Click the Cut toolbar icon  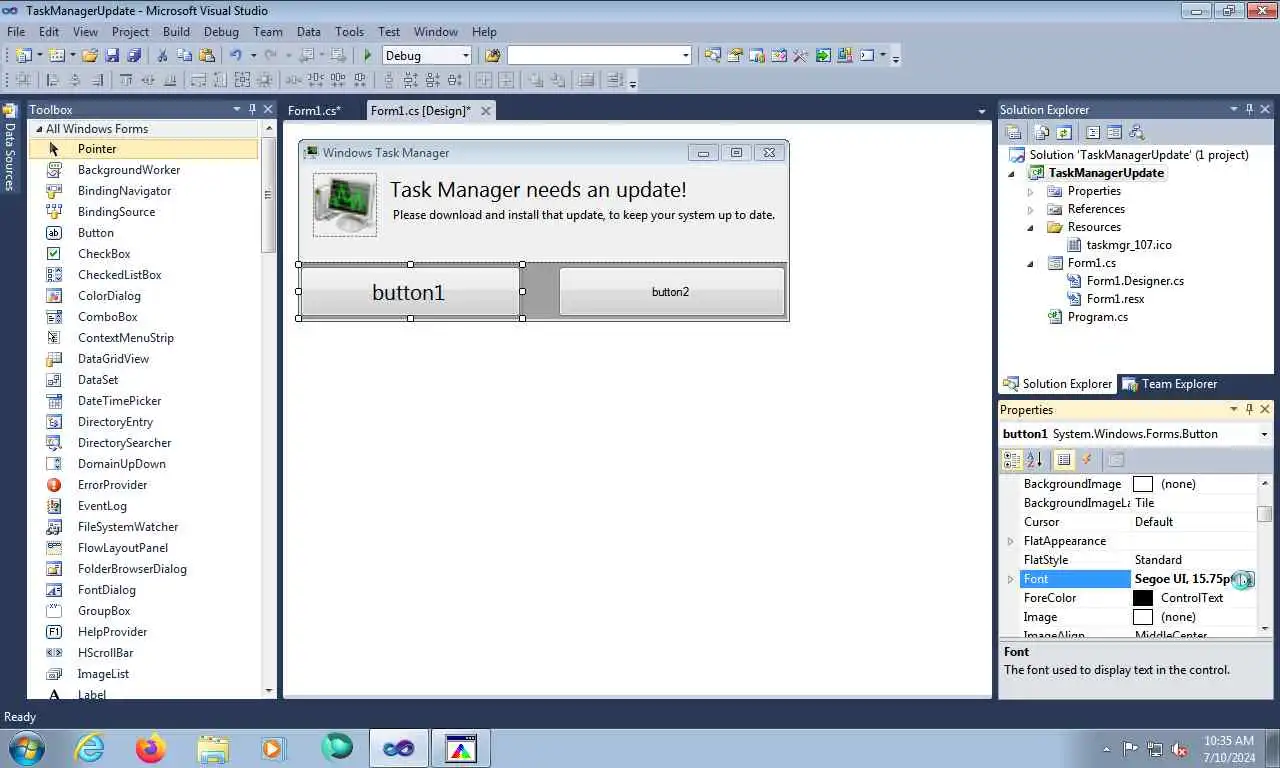pos(162,56)
